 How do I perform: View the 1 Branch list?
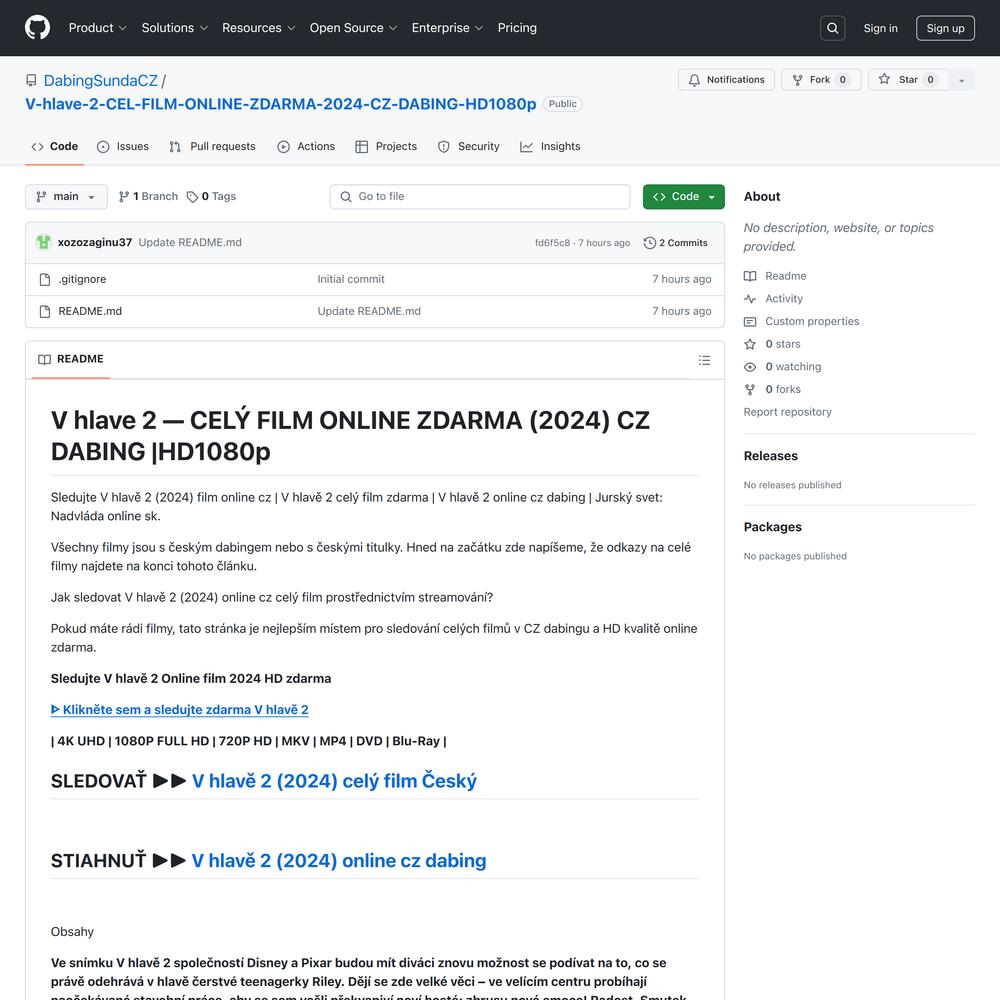point(149,196)
